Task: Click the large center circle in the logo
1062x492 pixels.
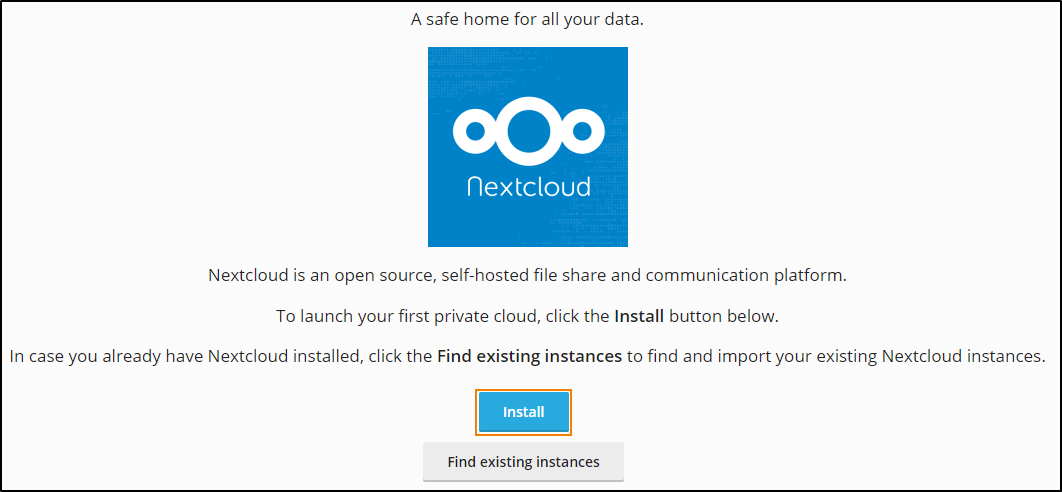Action: point(528,131)
